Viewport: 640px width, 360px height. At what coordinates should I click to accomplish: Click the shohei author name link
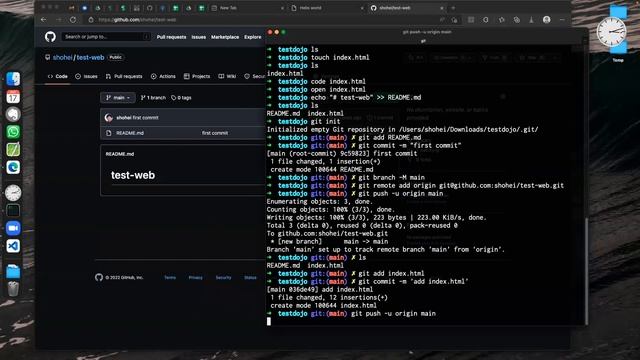pyautogui.click(x=124, y=118)
